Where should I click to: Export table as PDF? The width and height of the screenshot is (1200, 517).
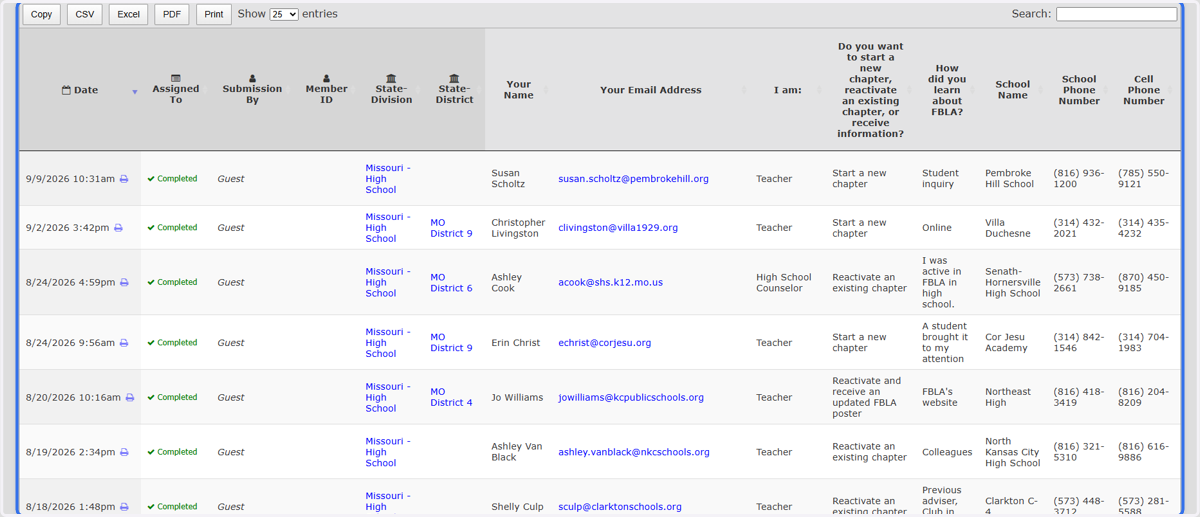172,15
